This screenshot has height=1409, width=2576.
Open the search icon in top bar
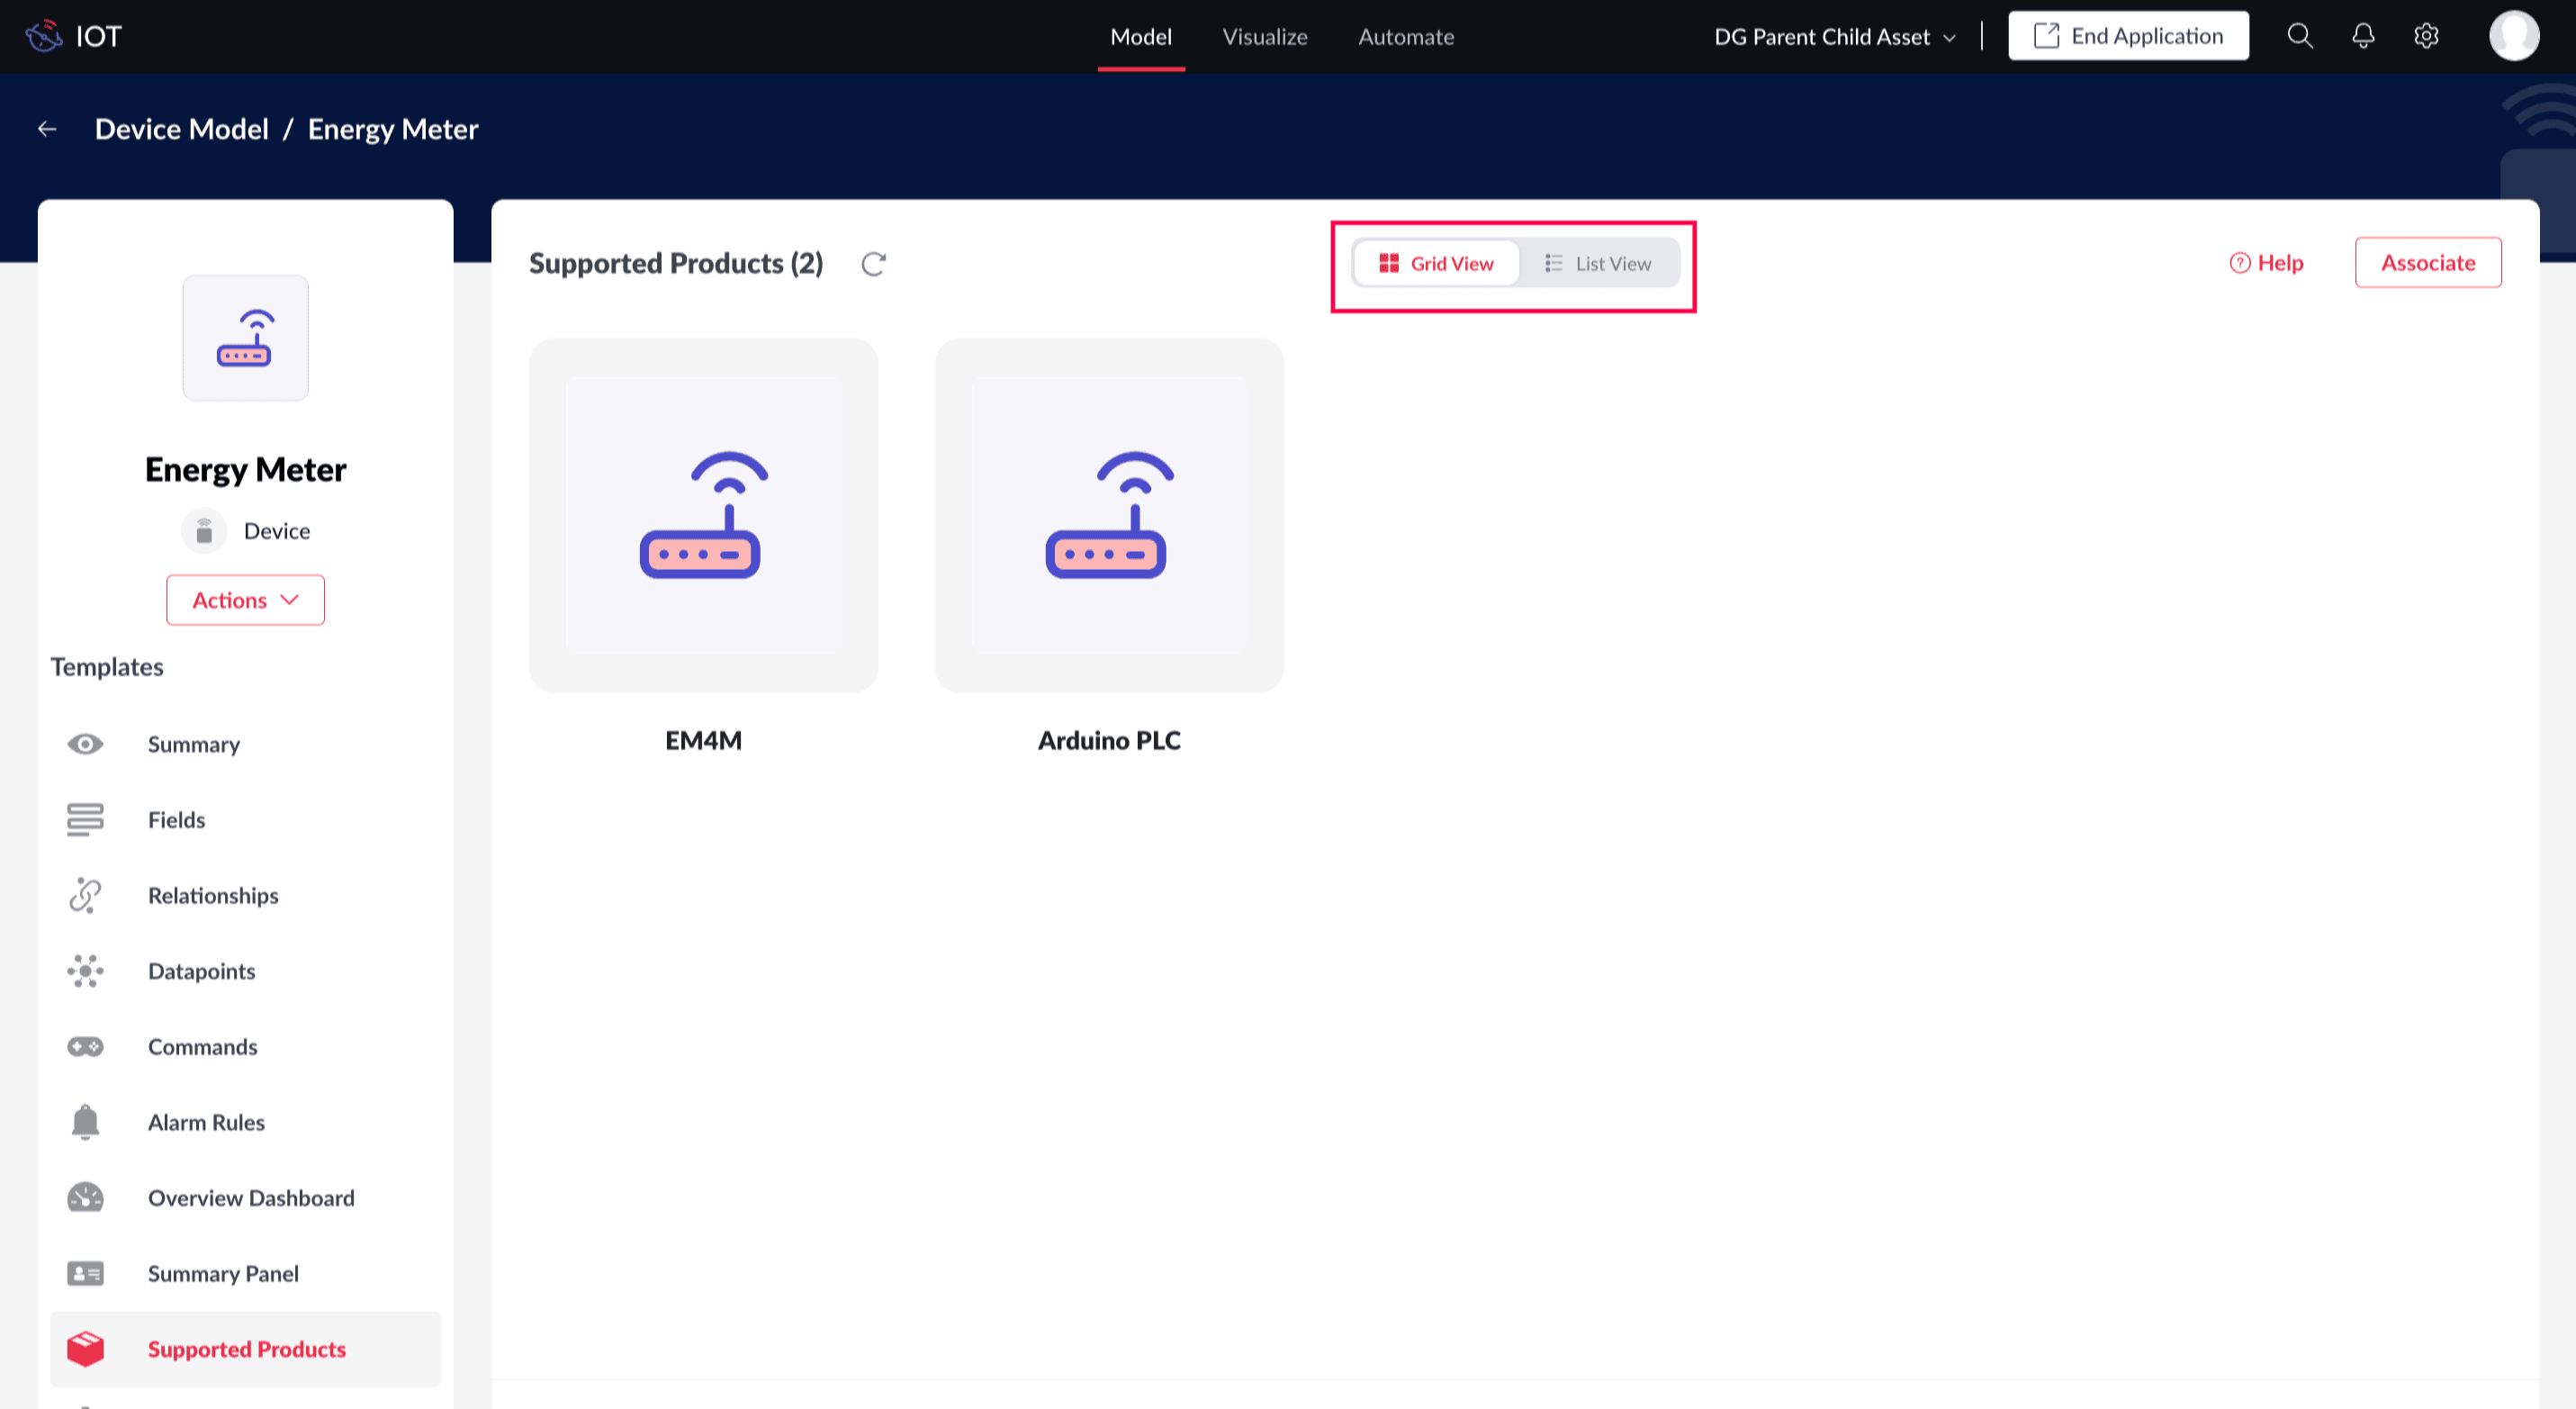(x=2299, y=37)
